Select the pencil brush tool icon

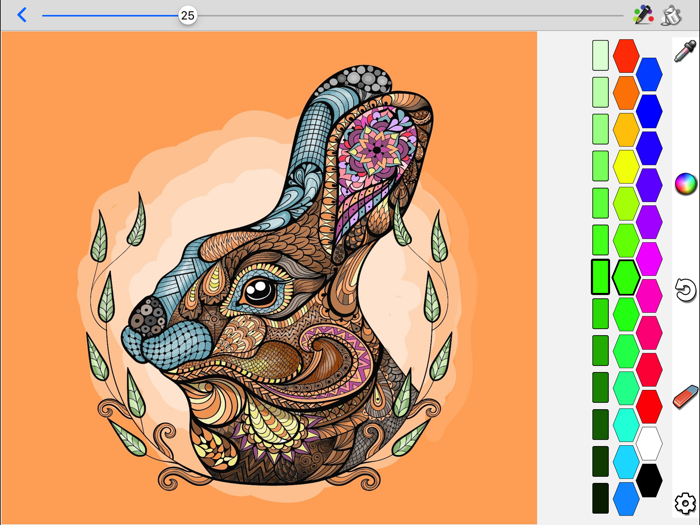(x=643, y=15)
